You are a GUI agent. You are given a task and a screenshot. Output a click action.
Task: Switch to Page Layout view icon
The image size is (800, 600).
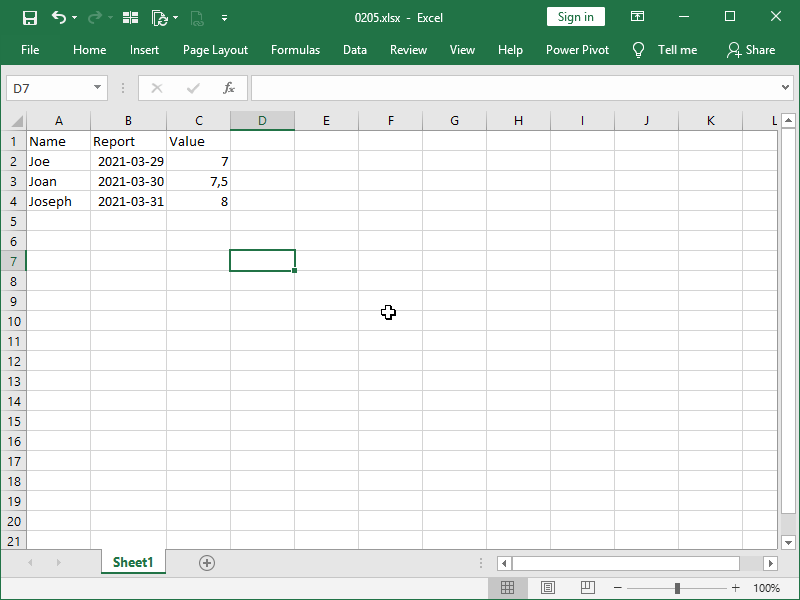coord(547,587)
